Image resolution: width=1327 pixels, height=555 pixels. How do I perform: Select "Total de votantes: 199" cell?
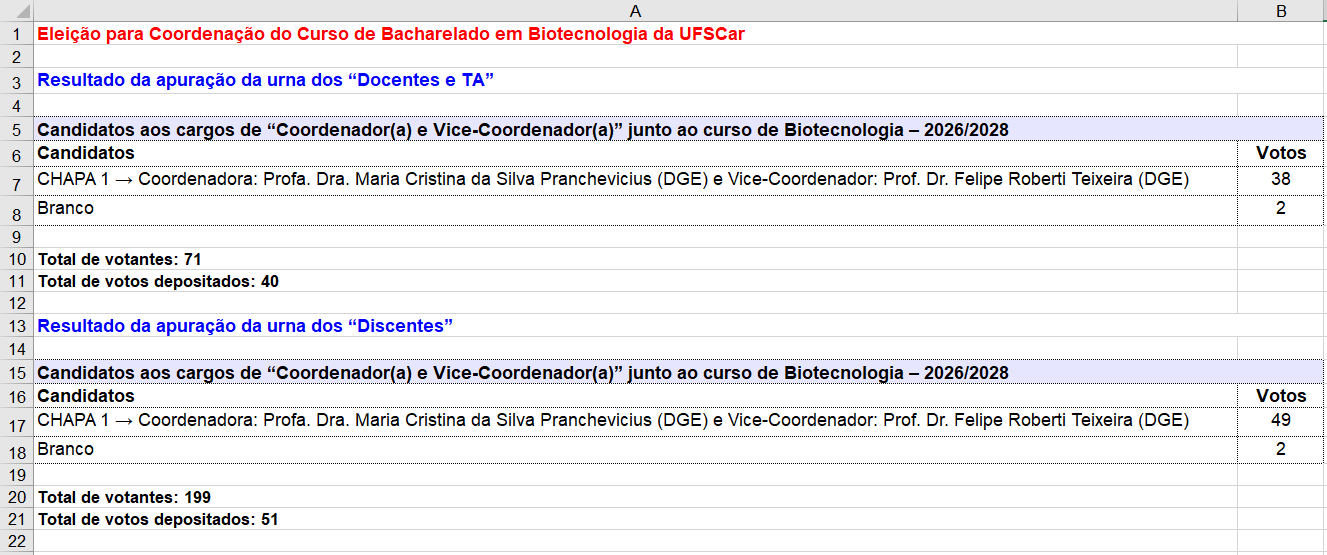(635, 497)
